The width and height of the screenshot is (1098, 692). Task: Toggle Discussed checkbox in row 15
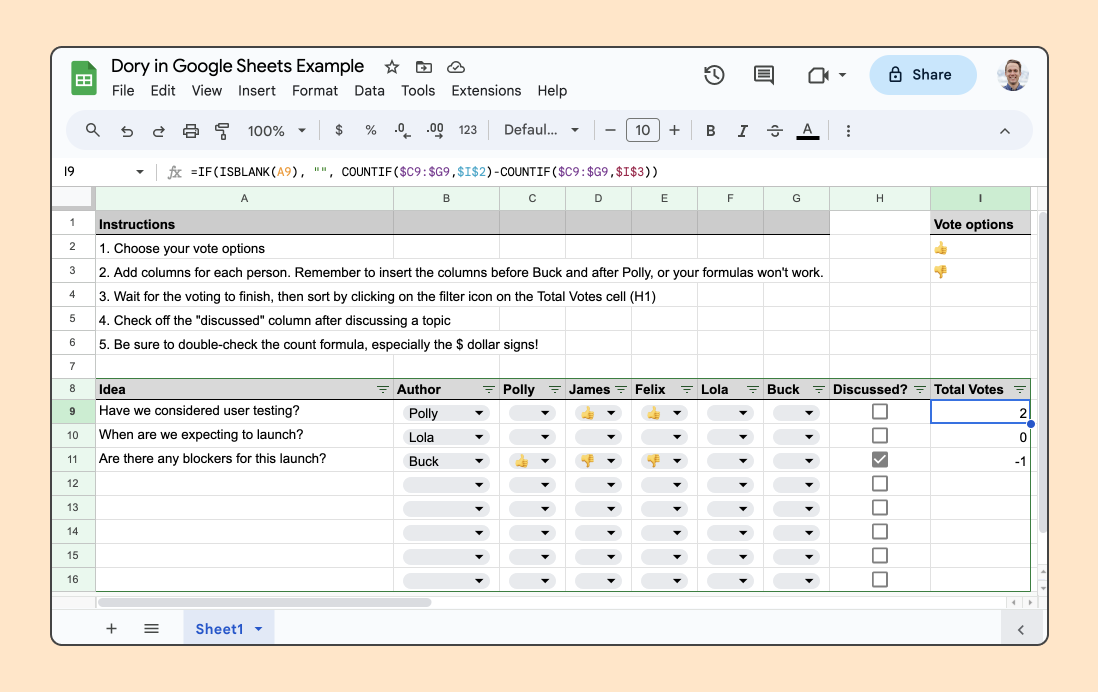[x=880, y=555]
